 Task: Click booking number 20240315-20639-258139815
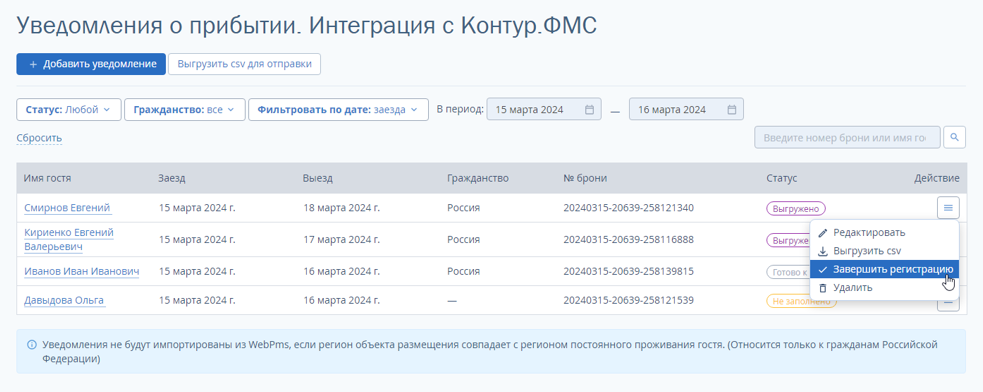628,272
